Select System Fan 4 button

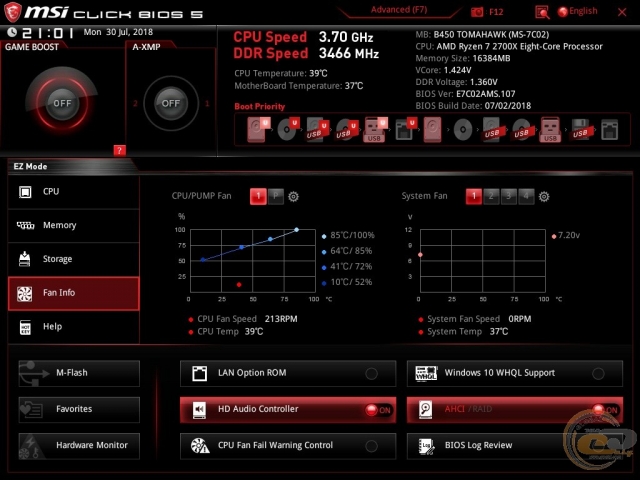point(526,196)
